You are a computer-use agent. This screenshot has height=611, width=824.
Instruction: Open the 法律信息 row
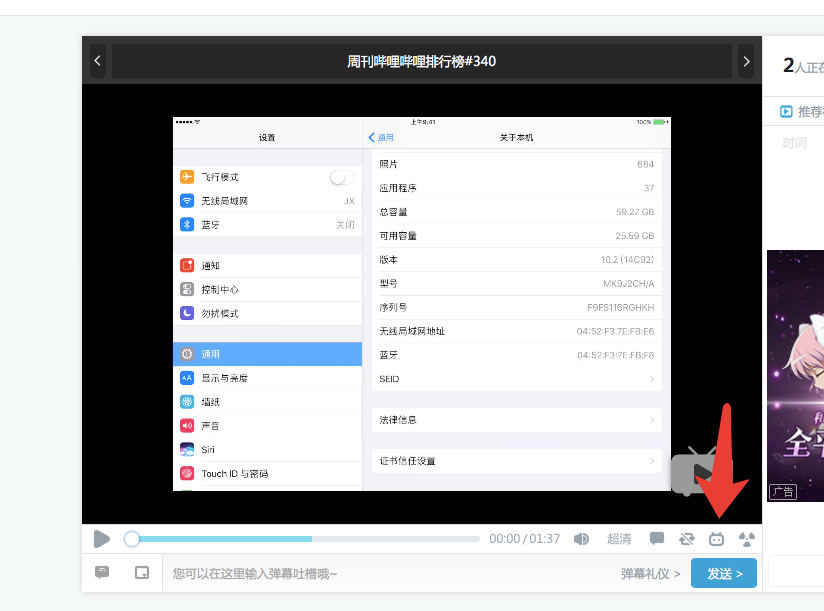[x=517, y=420]
